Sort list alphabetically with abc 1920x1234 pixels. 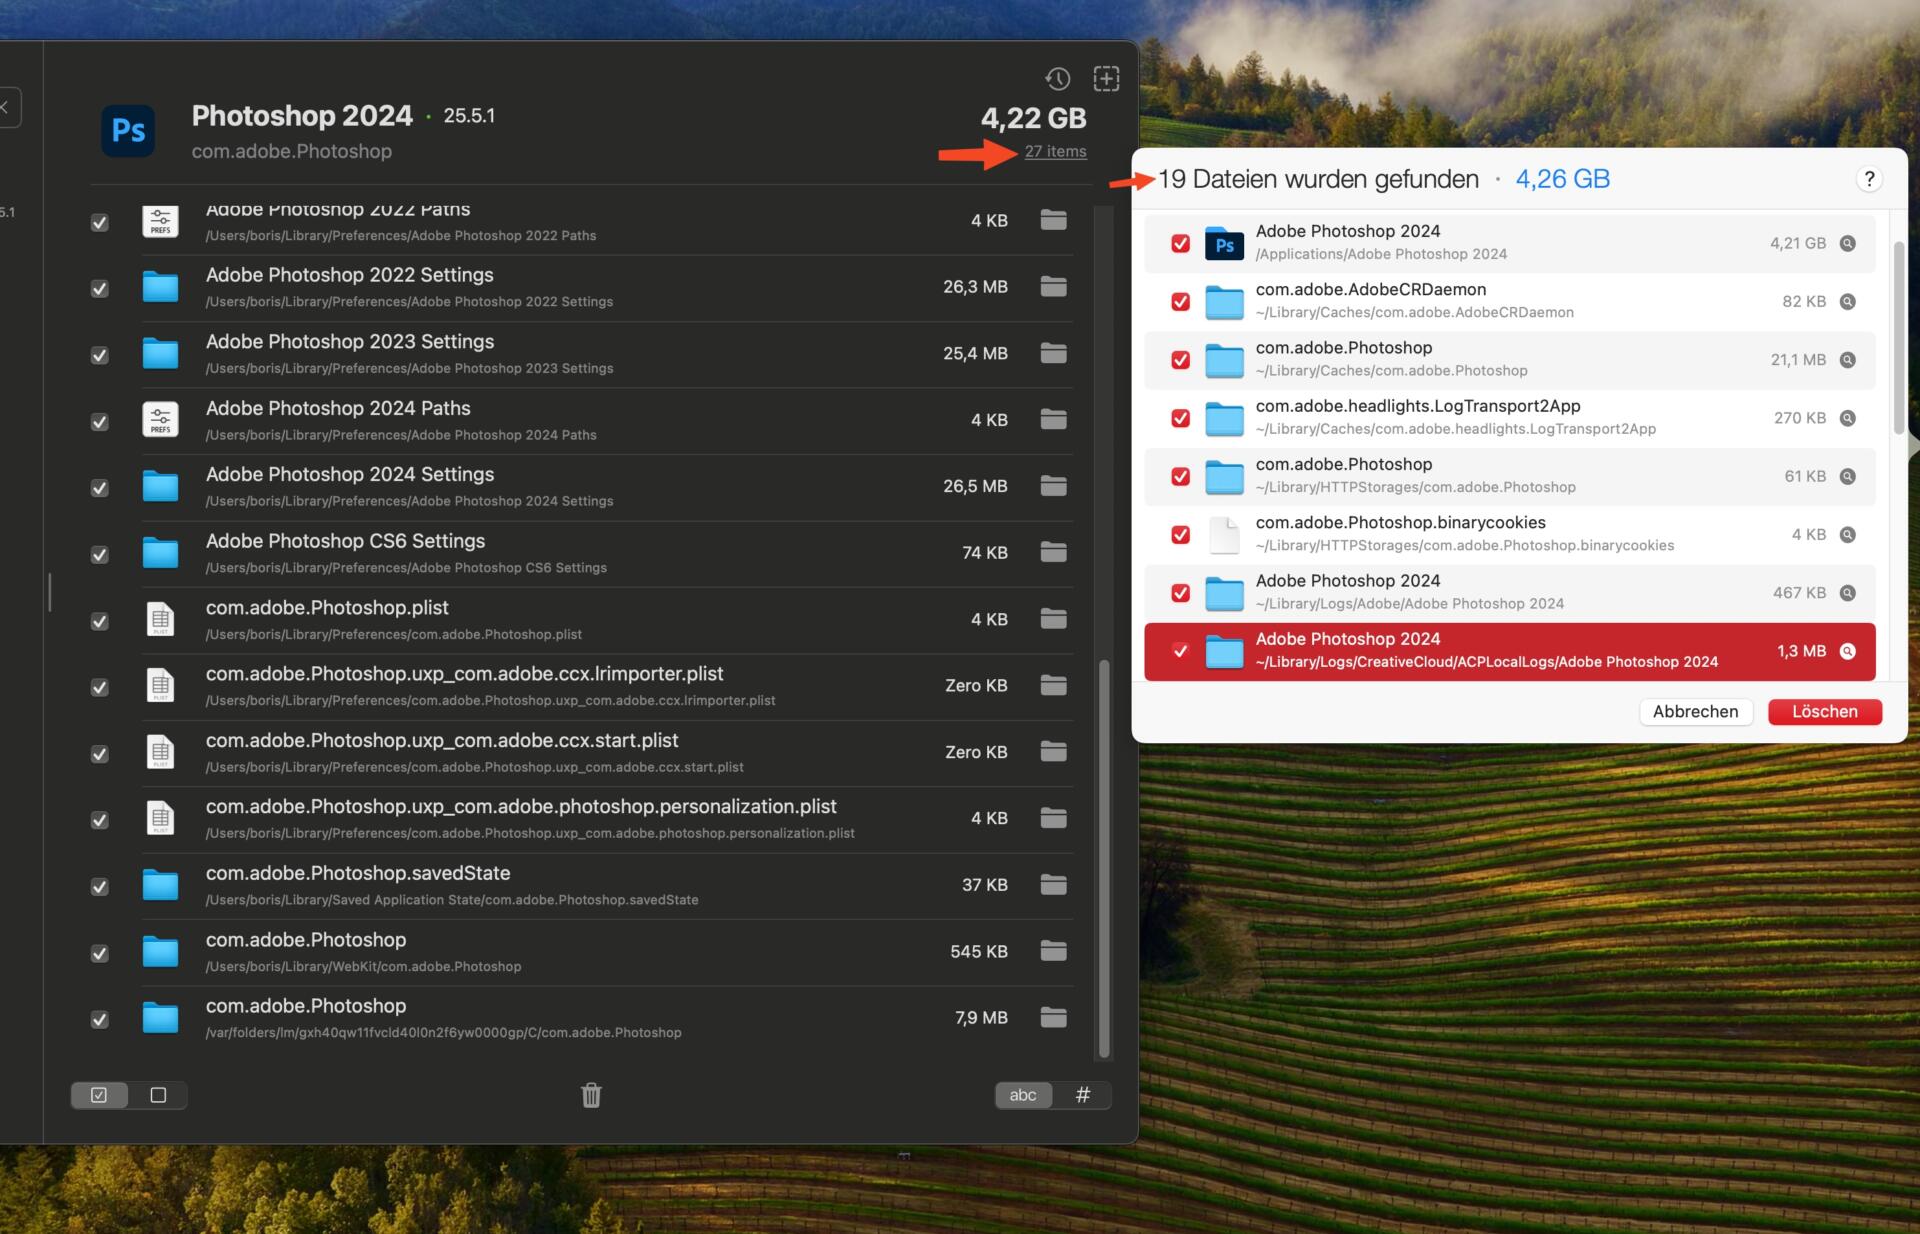tap(1023, 1095)
